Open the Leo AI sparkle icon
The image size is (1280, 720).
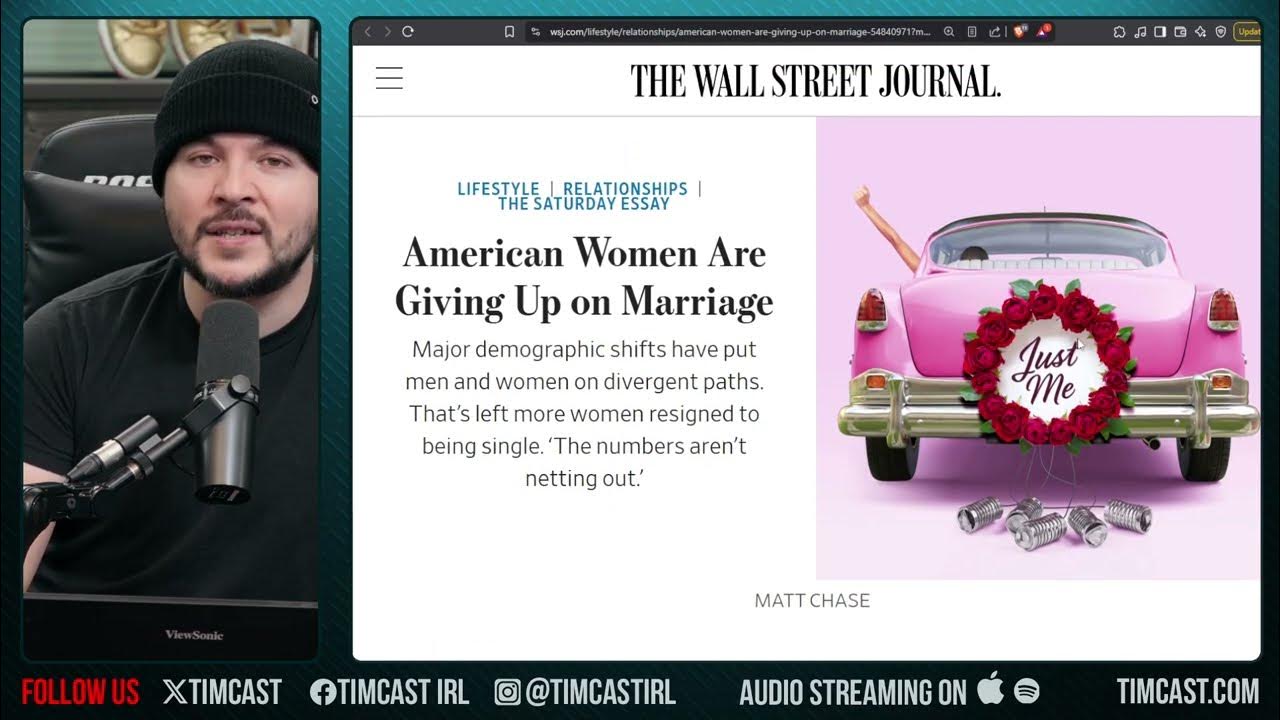click(1200, 32)
